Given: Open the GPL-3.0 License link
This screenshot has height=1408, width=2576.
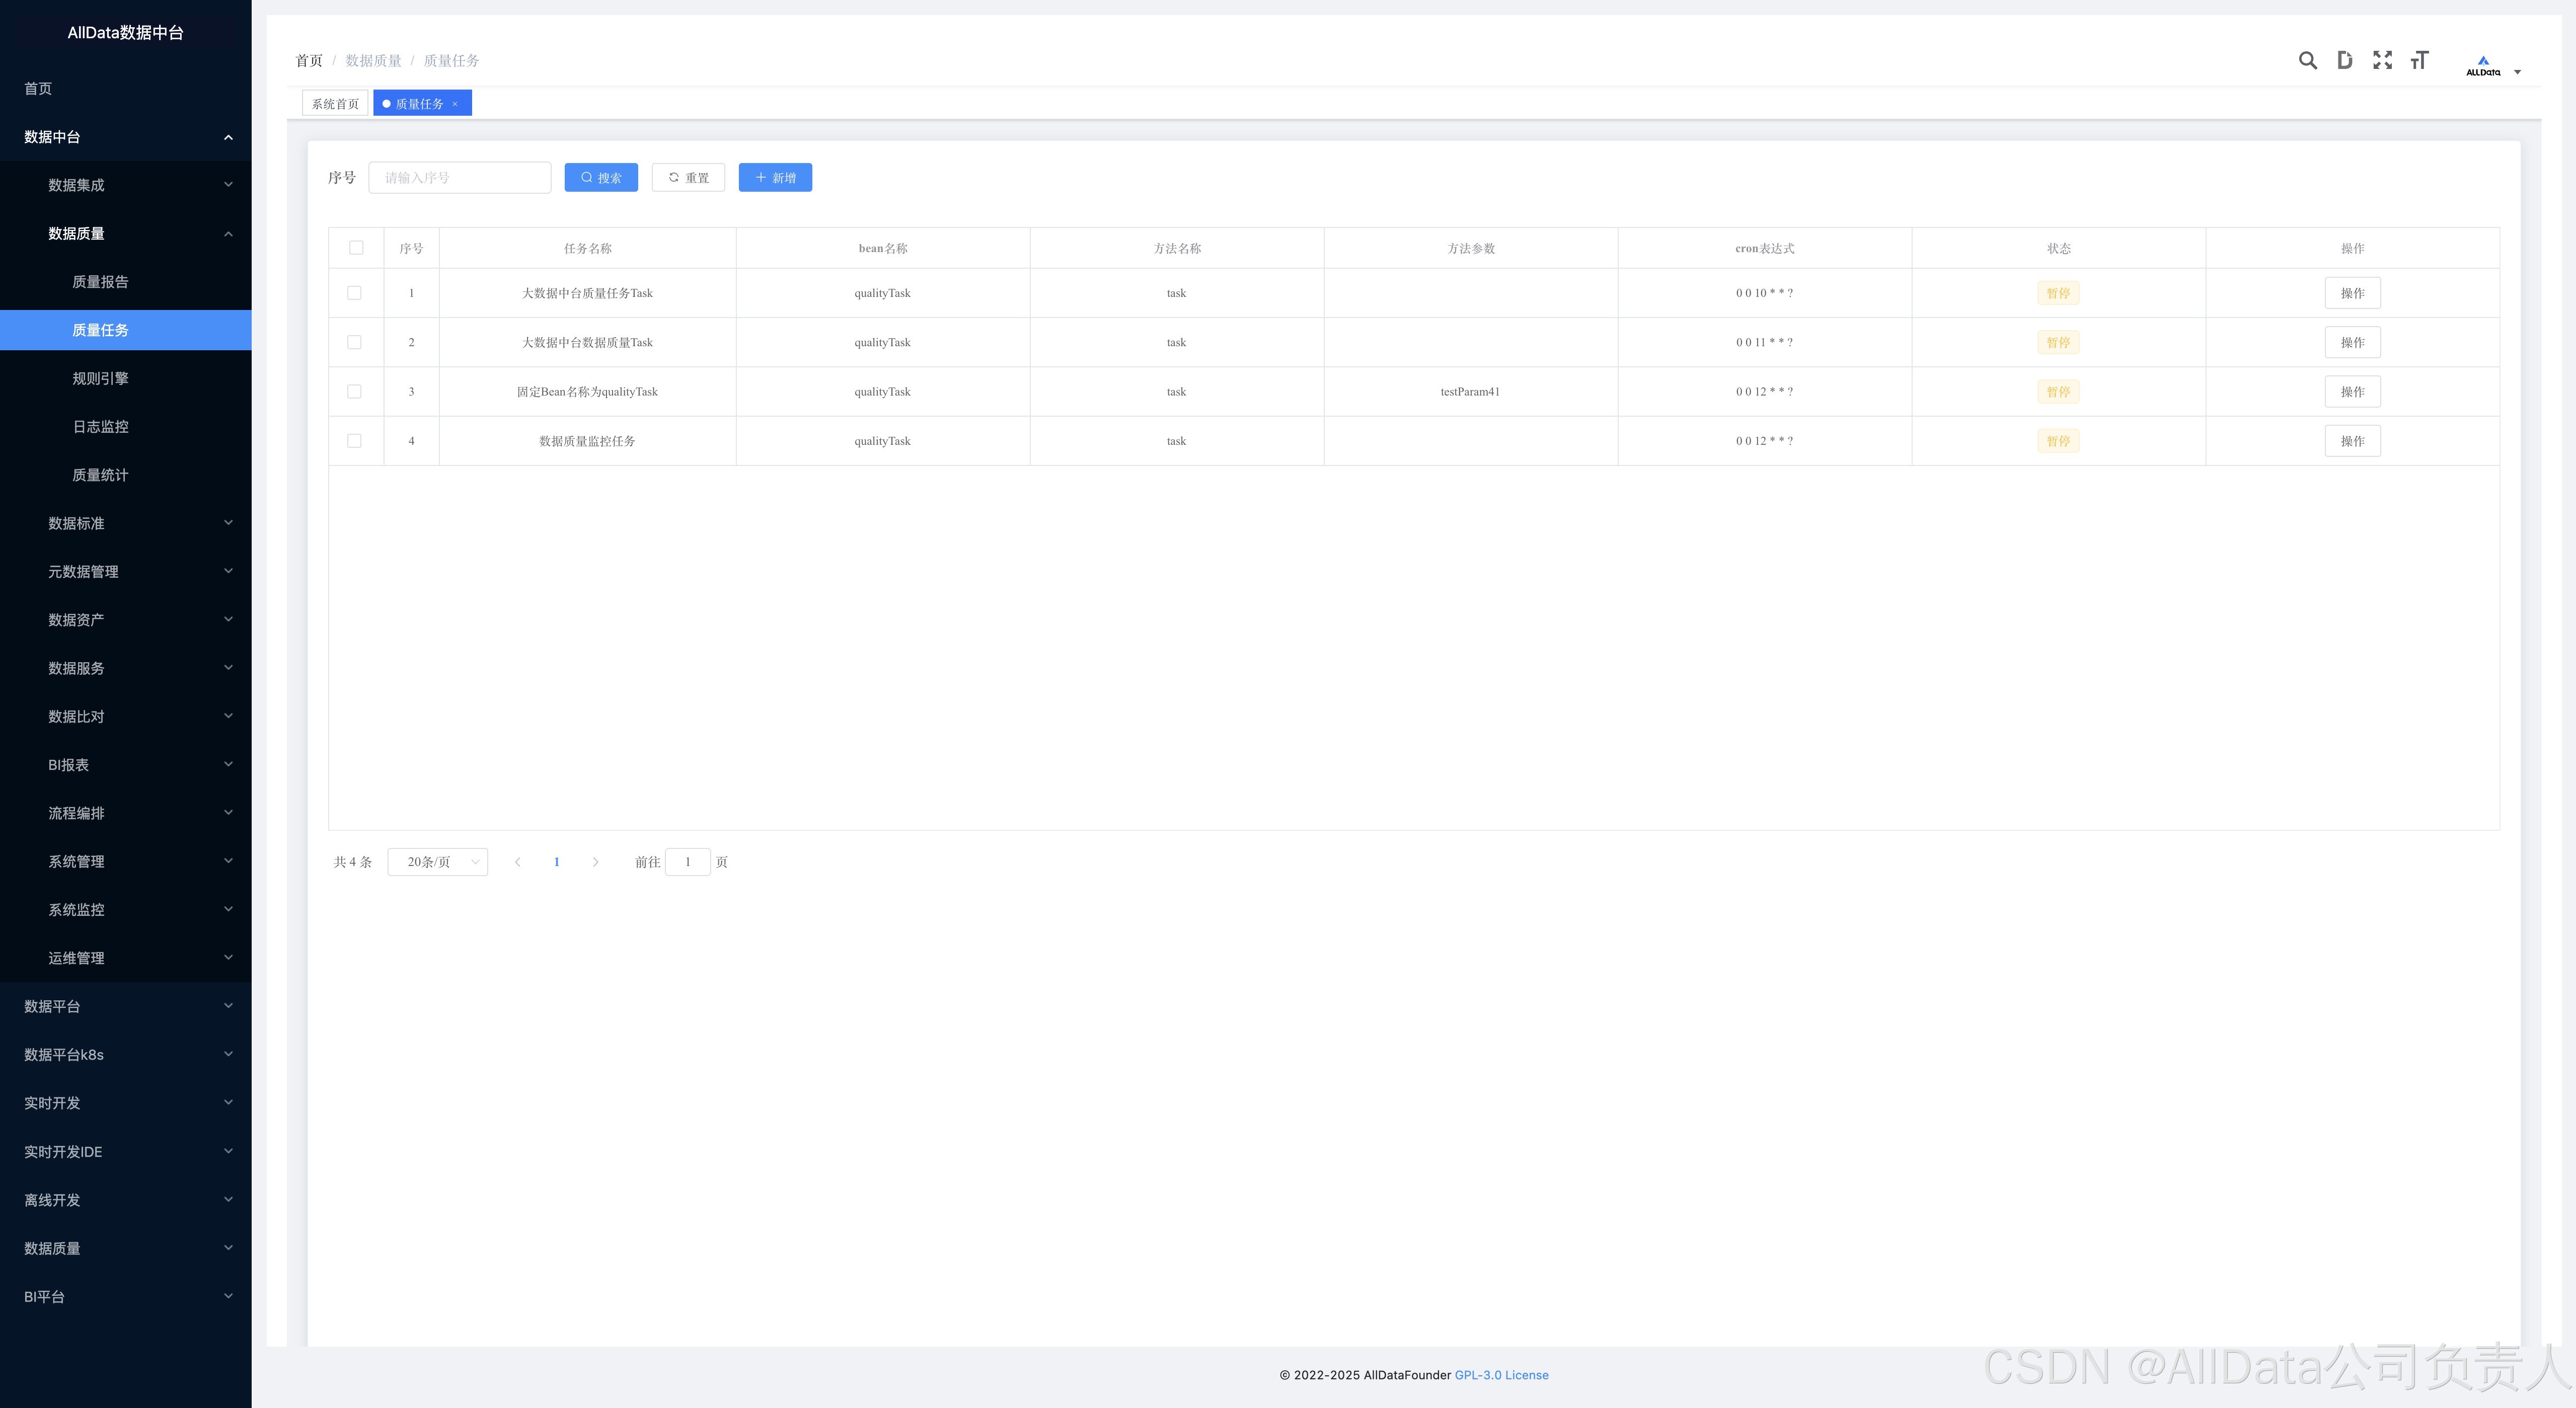Looking at the screenshot, I should click(1501, 1375).
